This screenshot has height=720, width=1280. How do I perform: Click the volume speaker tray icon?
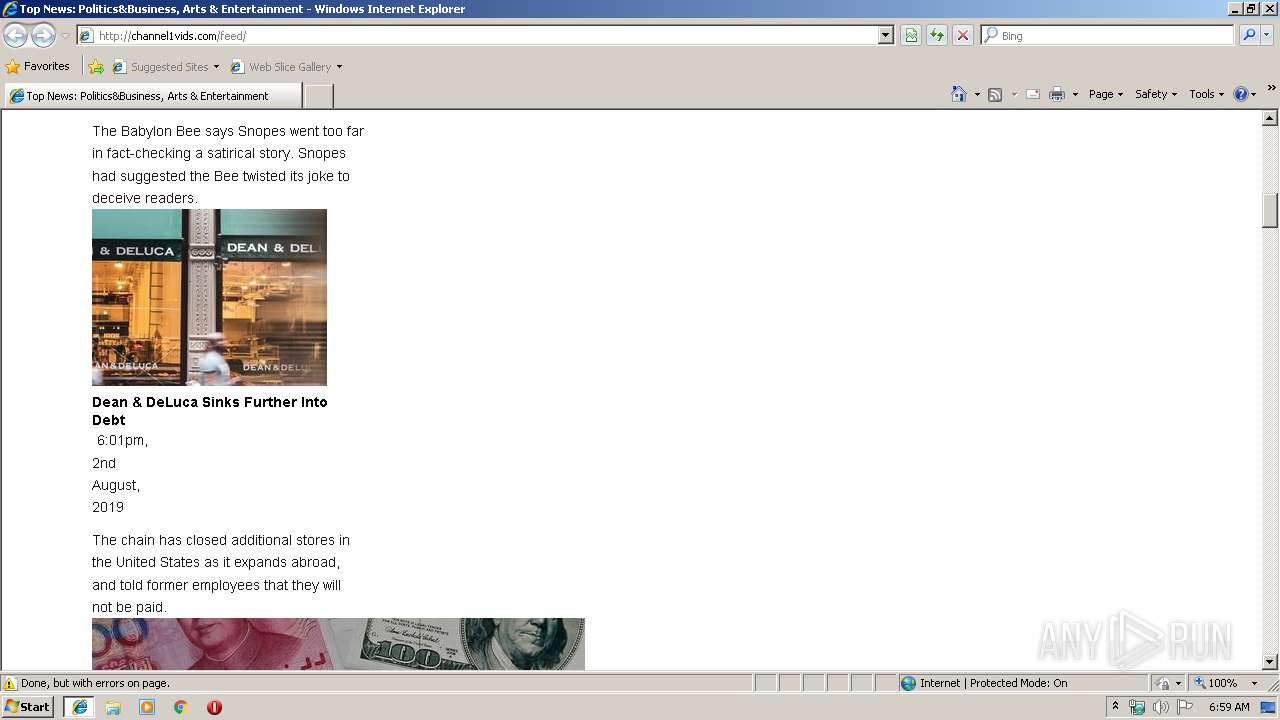tap(1160, 707)
